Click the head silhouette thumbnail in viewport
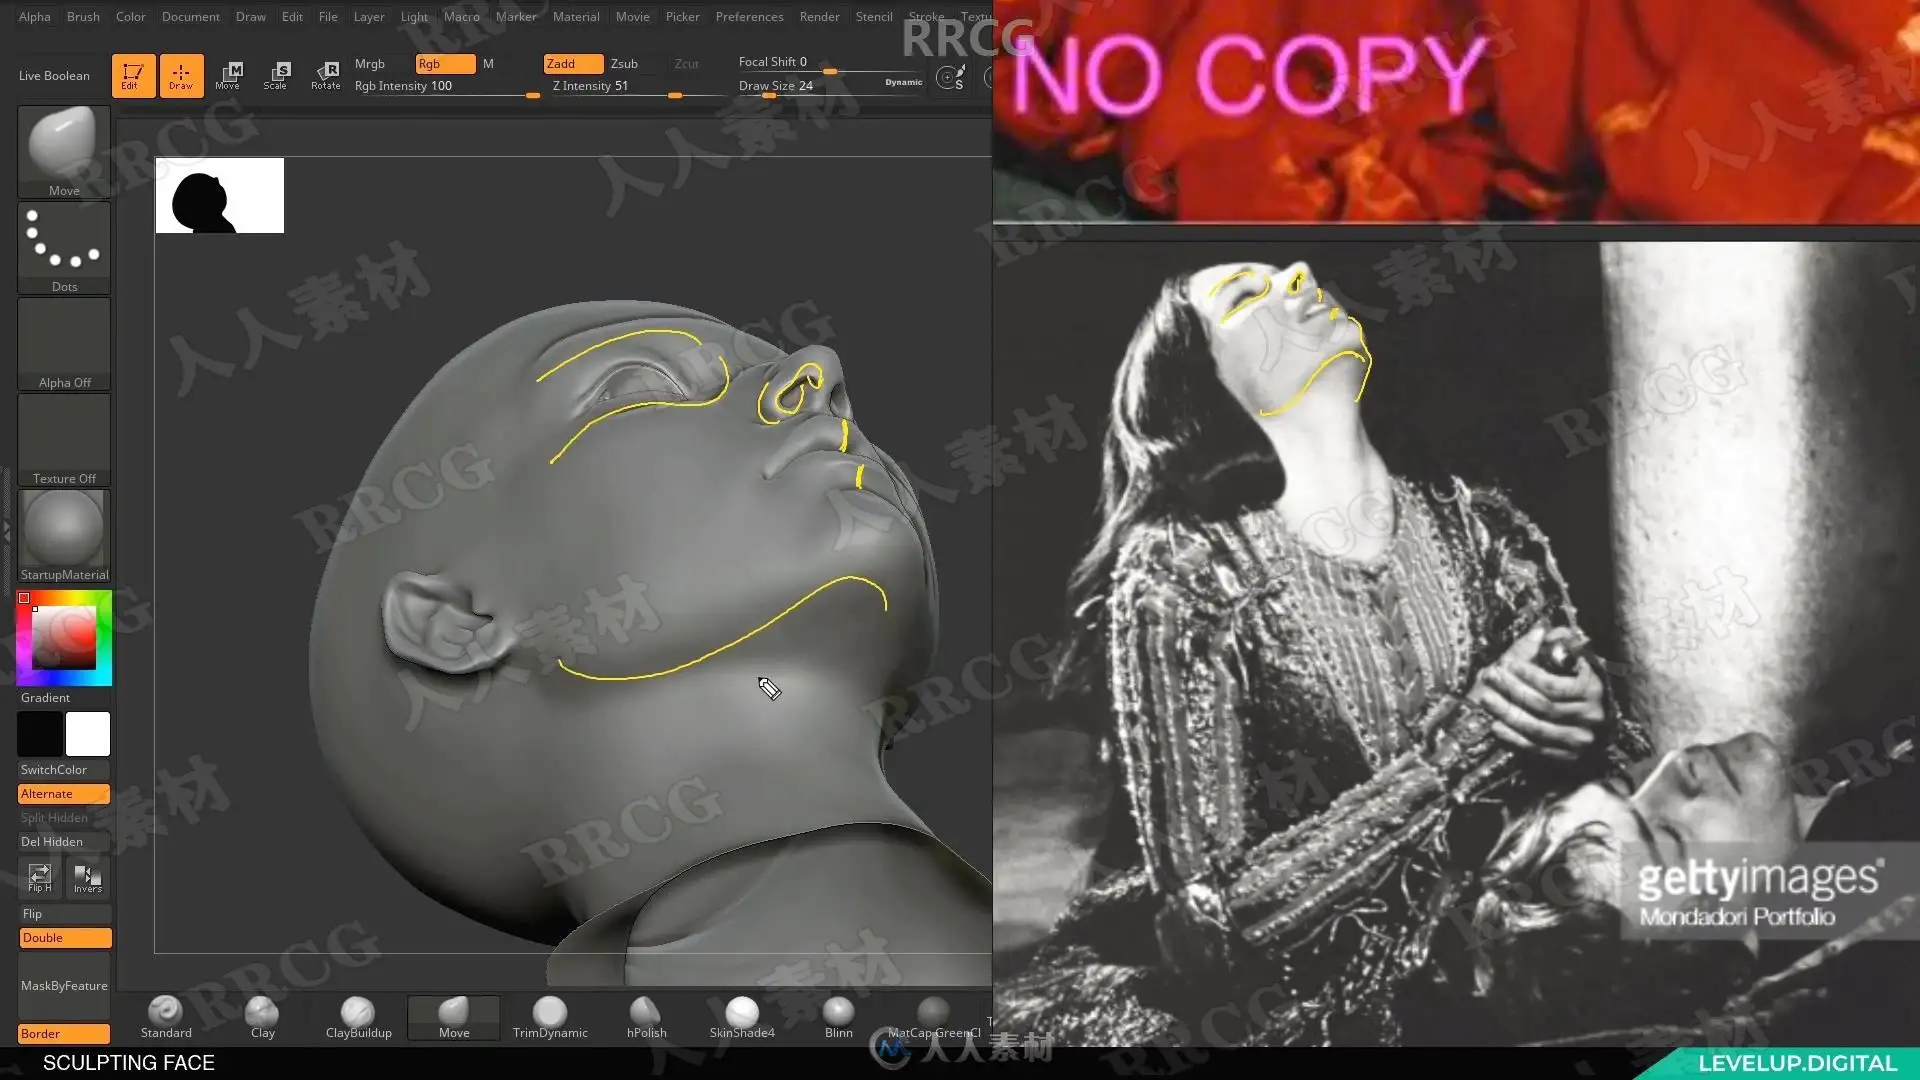1920x1080 pixels. click(x=220, y=195)
